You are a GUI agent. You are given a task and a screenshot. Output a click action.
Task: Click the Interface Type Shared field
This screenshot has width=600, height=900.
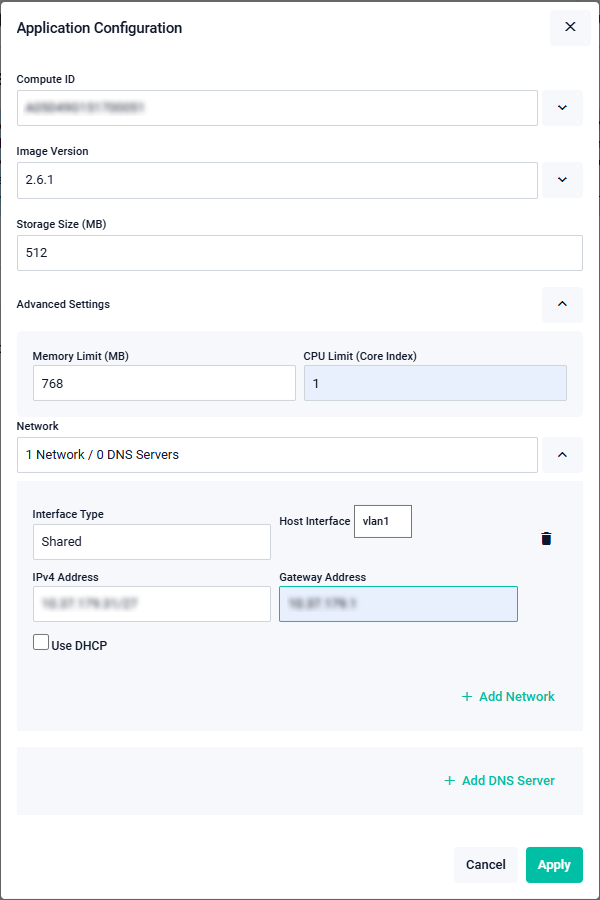(x=151, y=541)
